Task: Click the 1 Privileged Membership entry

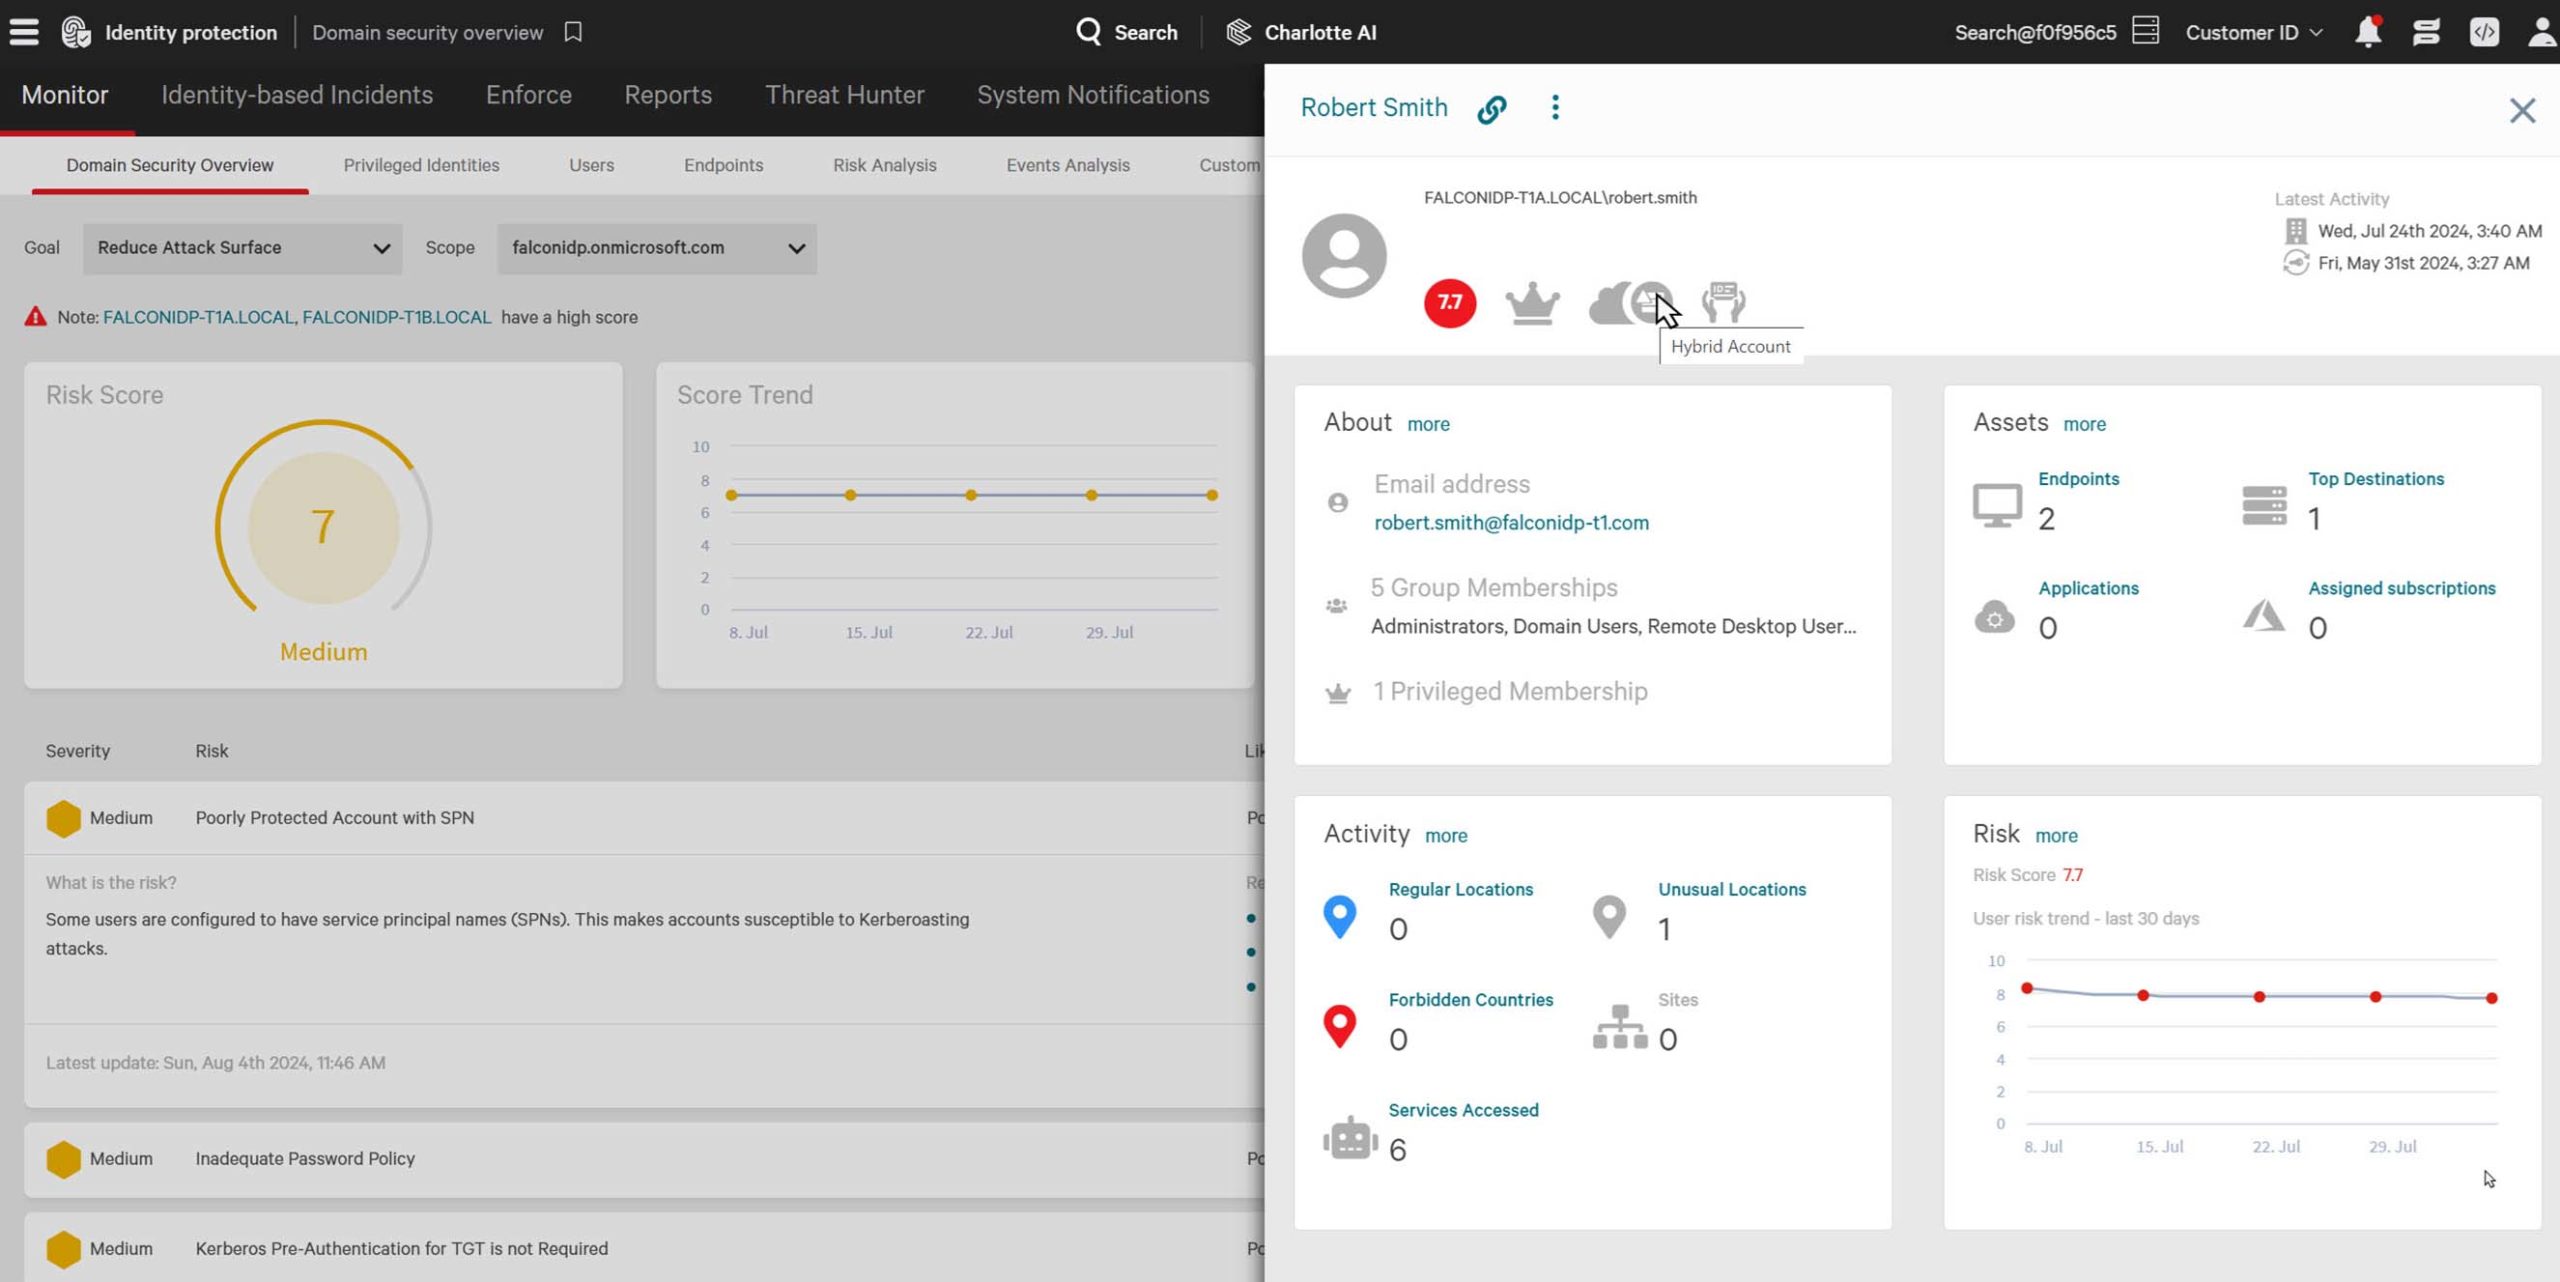Action: [x=1510, y=691]
